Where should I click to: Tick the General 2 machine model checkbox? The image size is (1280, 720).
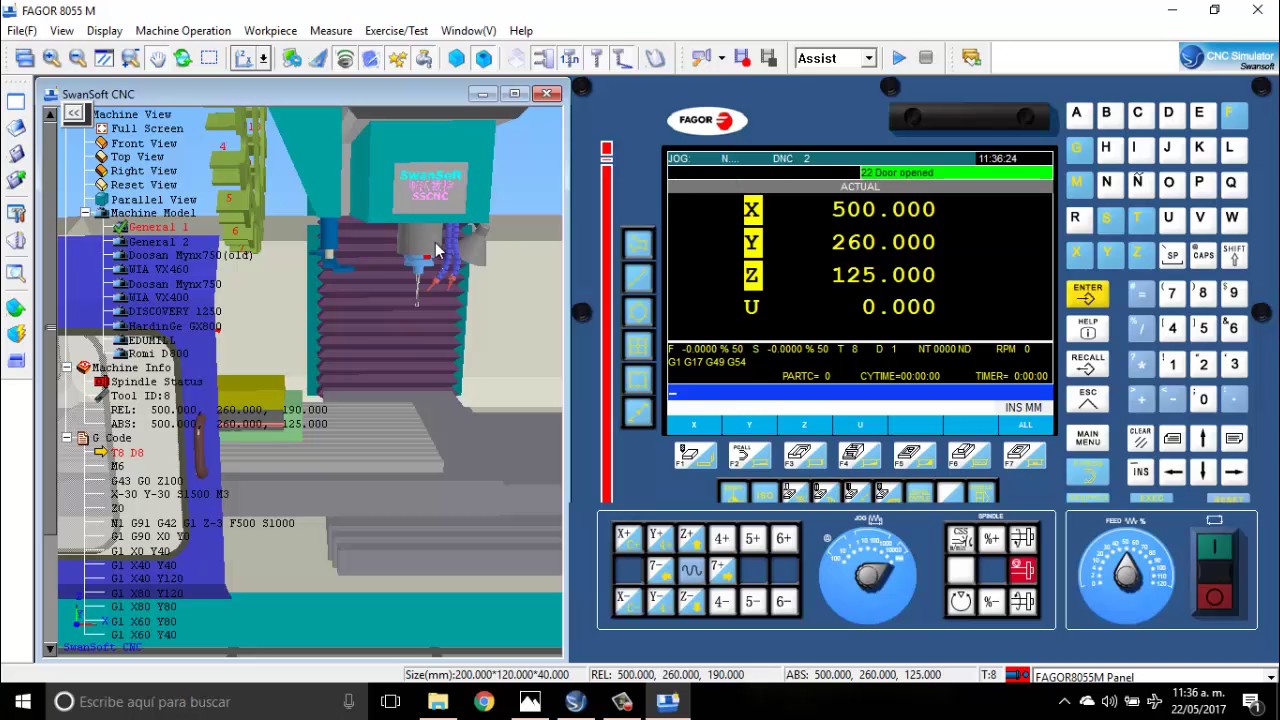coord(121,241)
